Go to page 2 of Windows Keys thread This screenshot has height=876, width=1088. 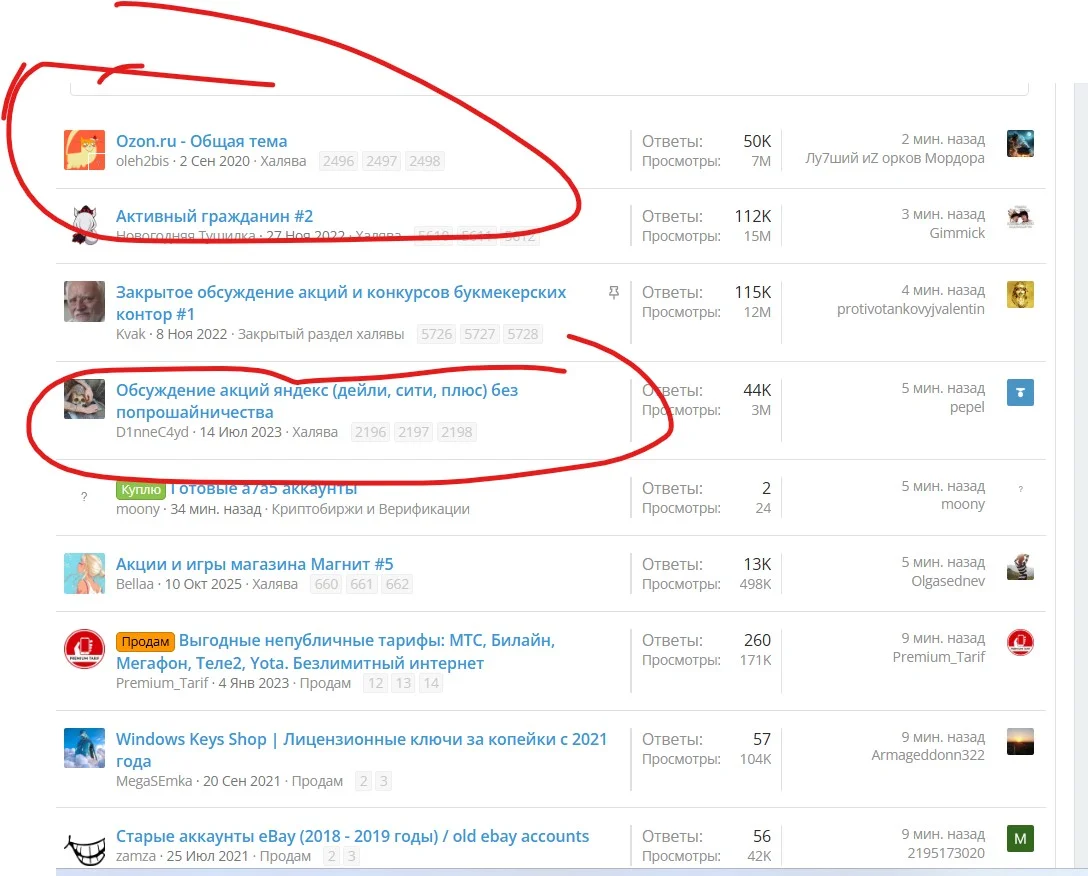(364, 781)
